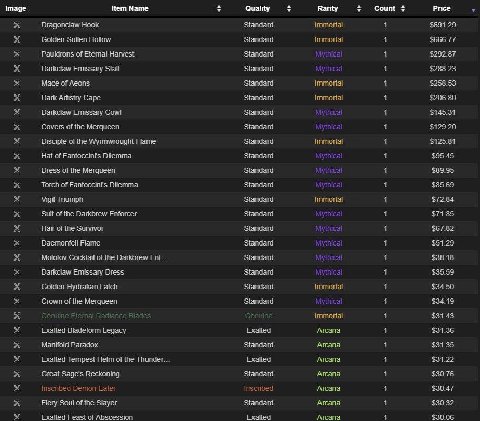Select the Exalted Feast of Abscession name
480x421 pixels.
pos(87,417)
